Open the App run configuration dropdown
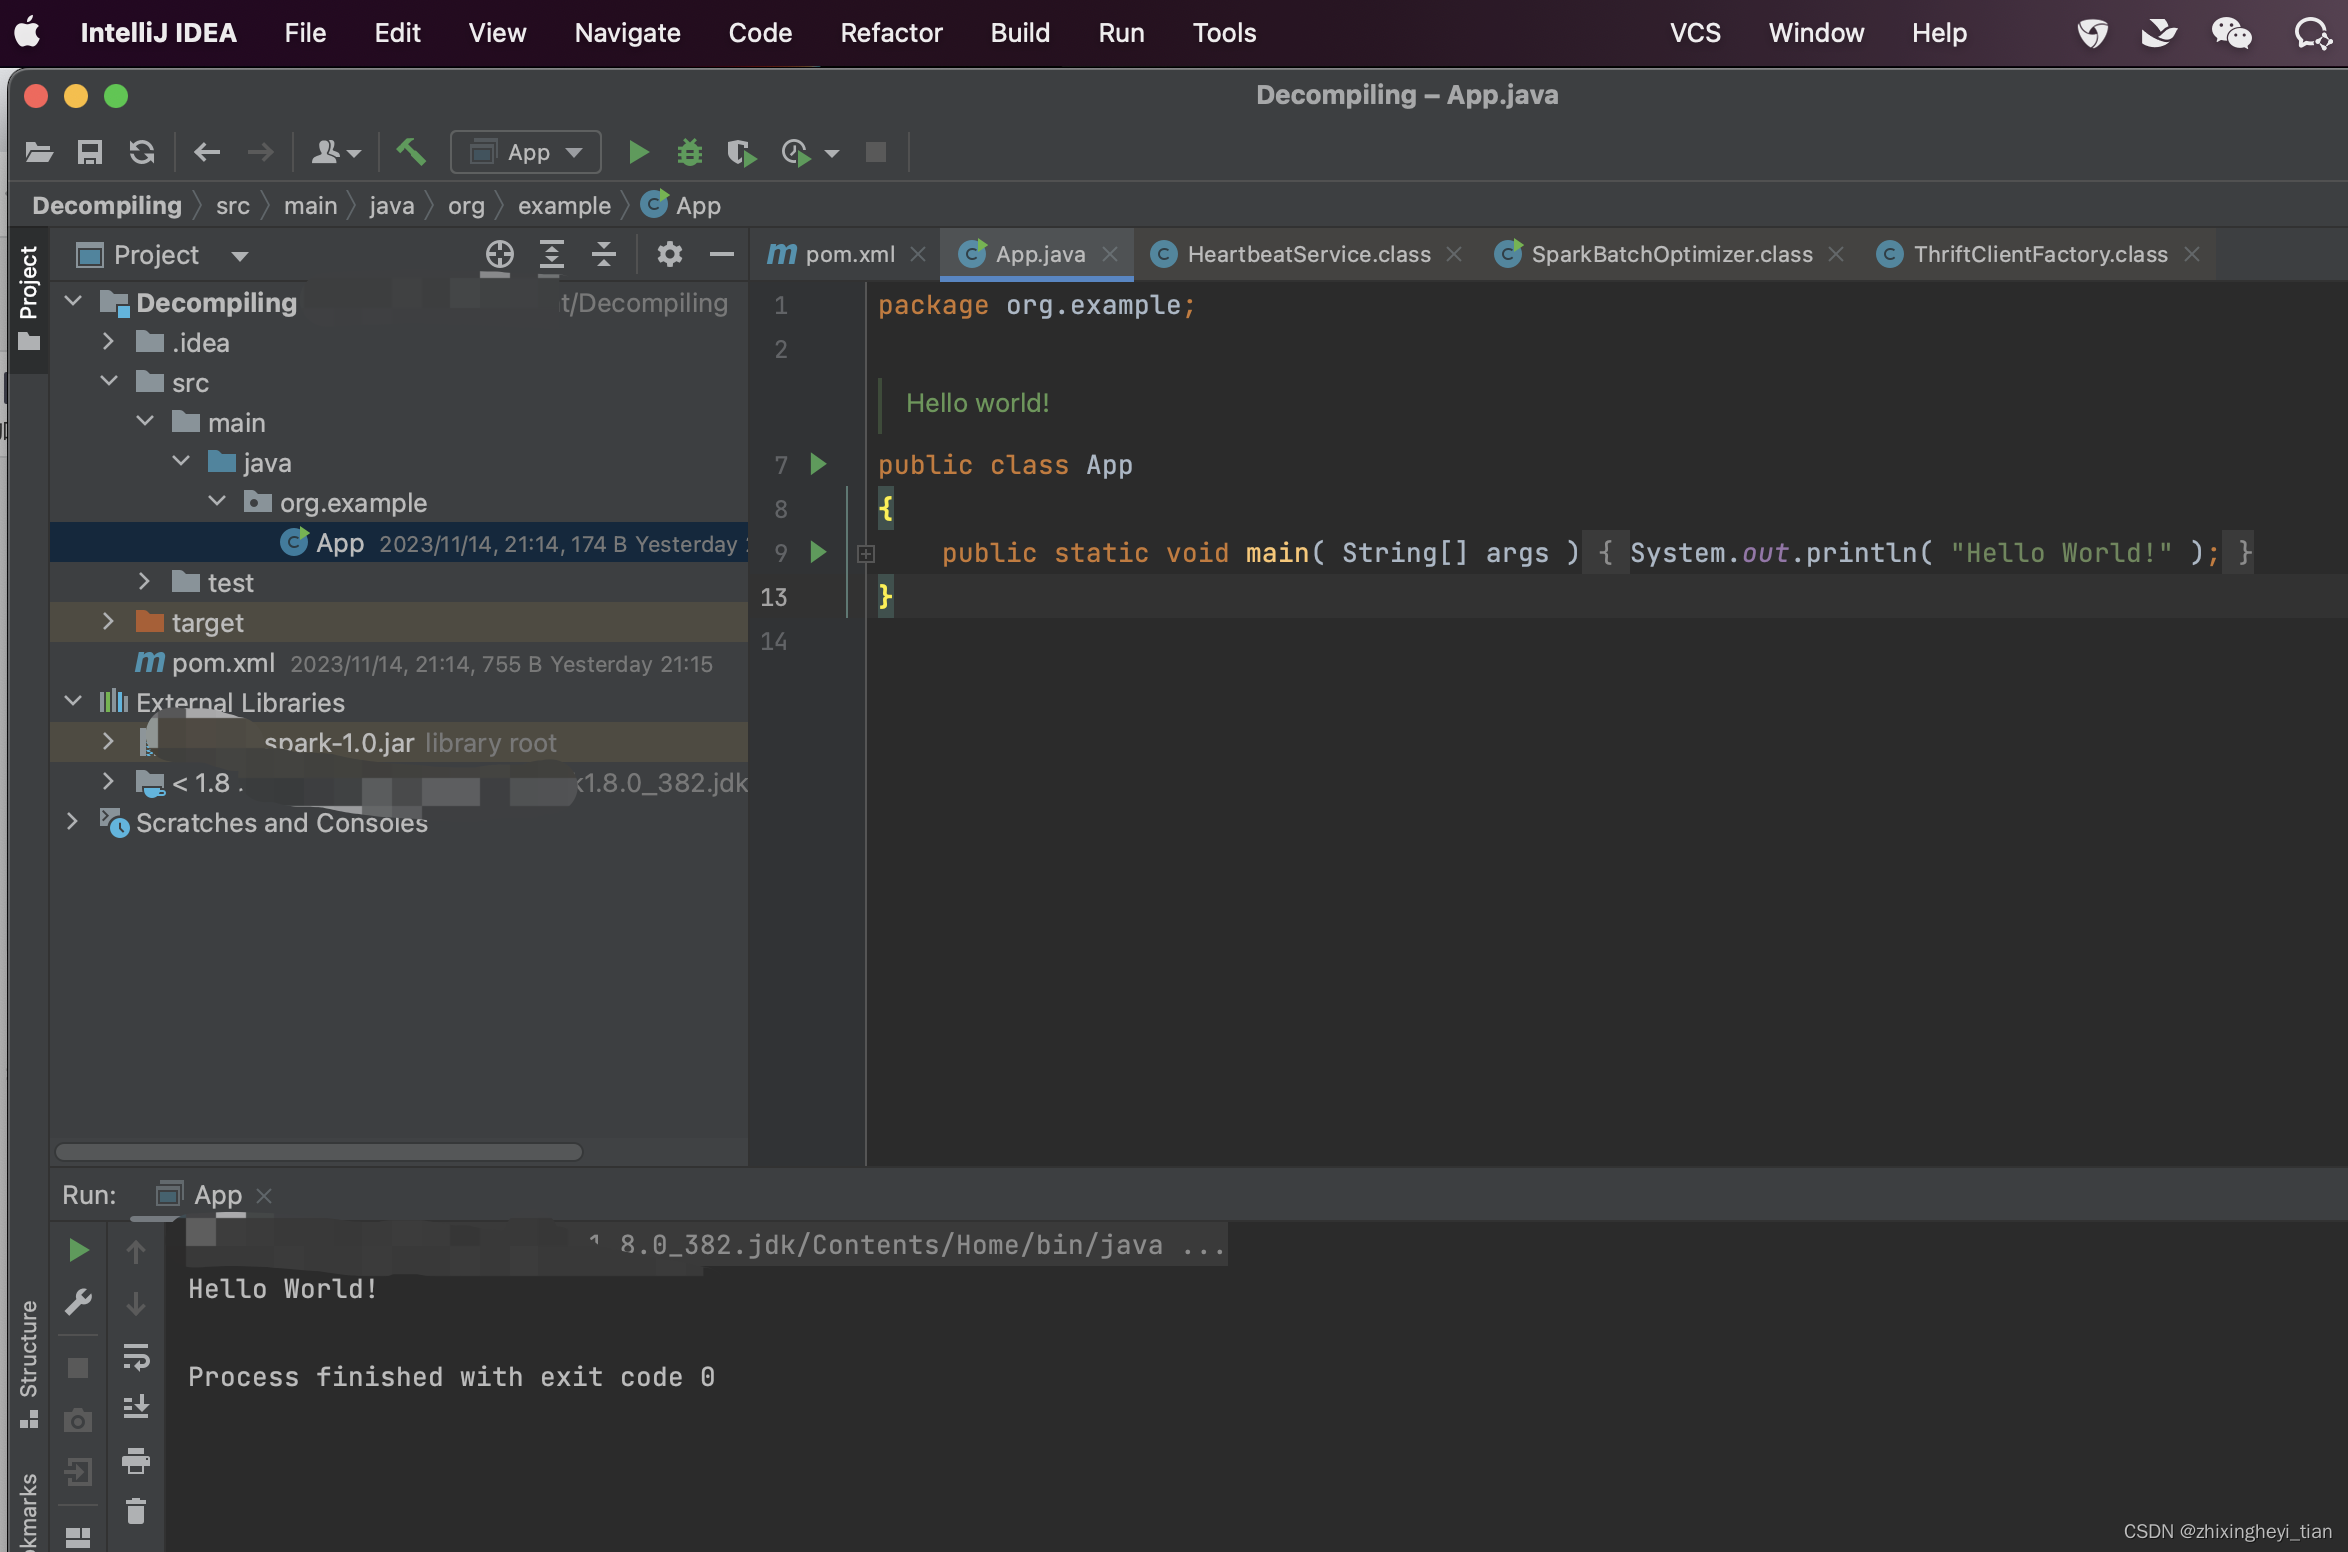The image size is (2348, 1552). 526,152
